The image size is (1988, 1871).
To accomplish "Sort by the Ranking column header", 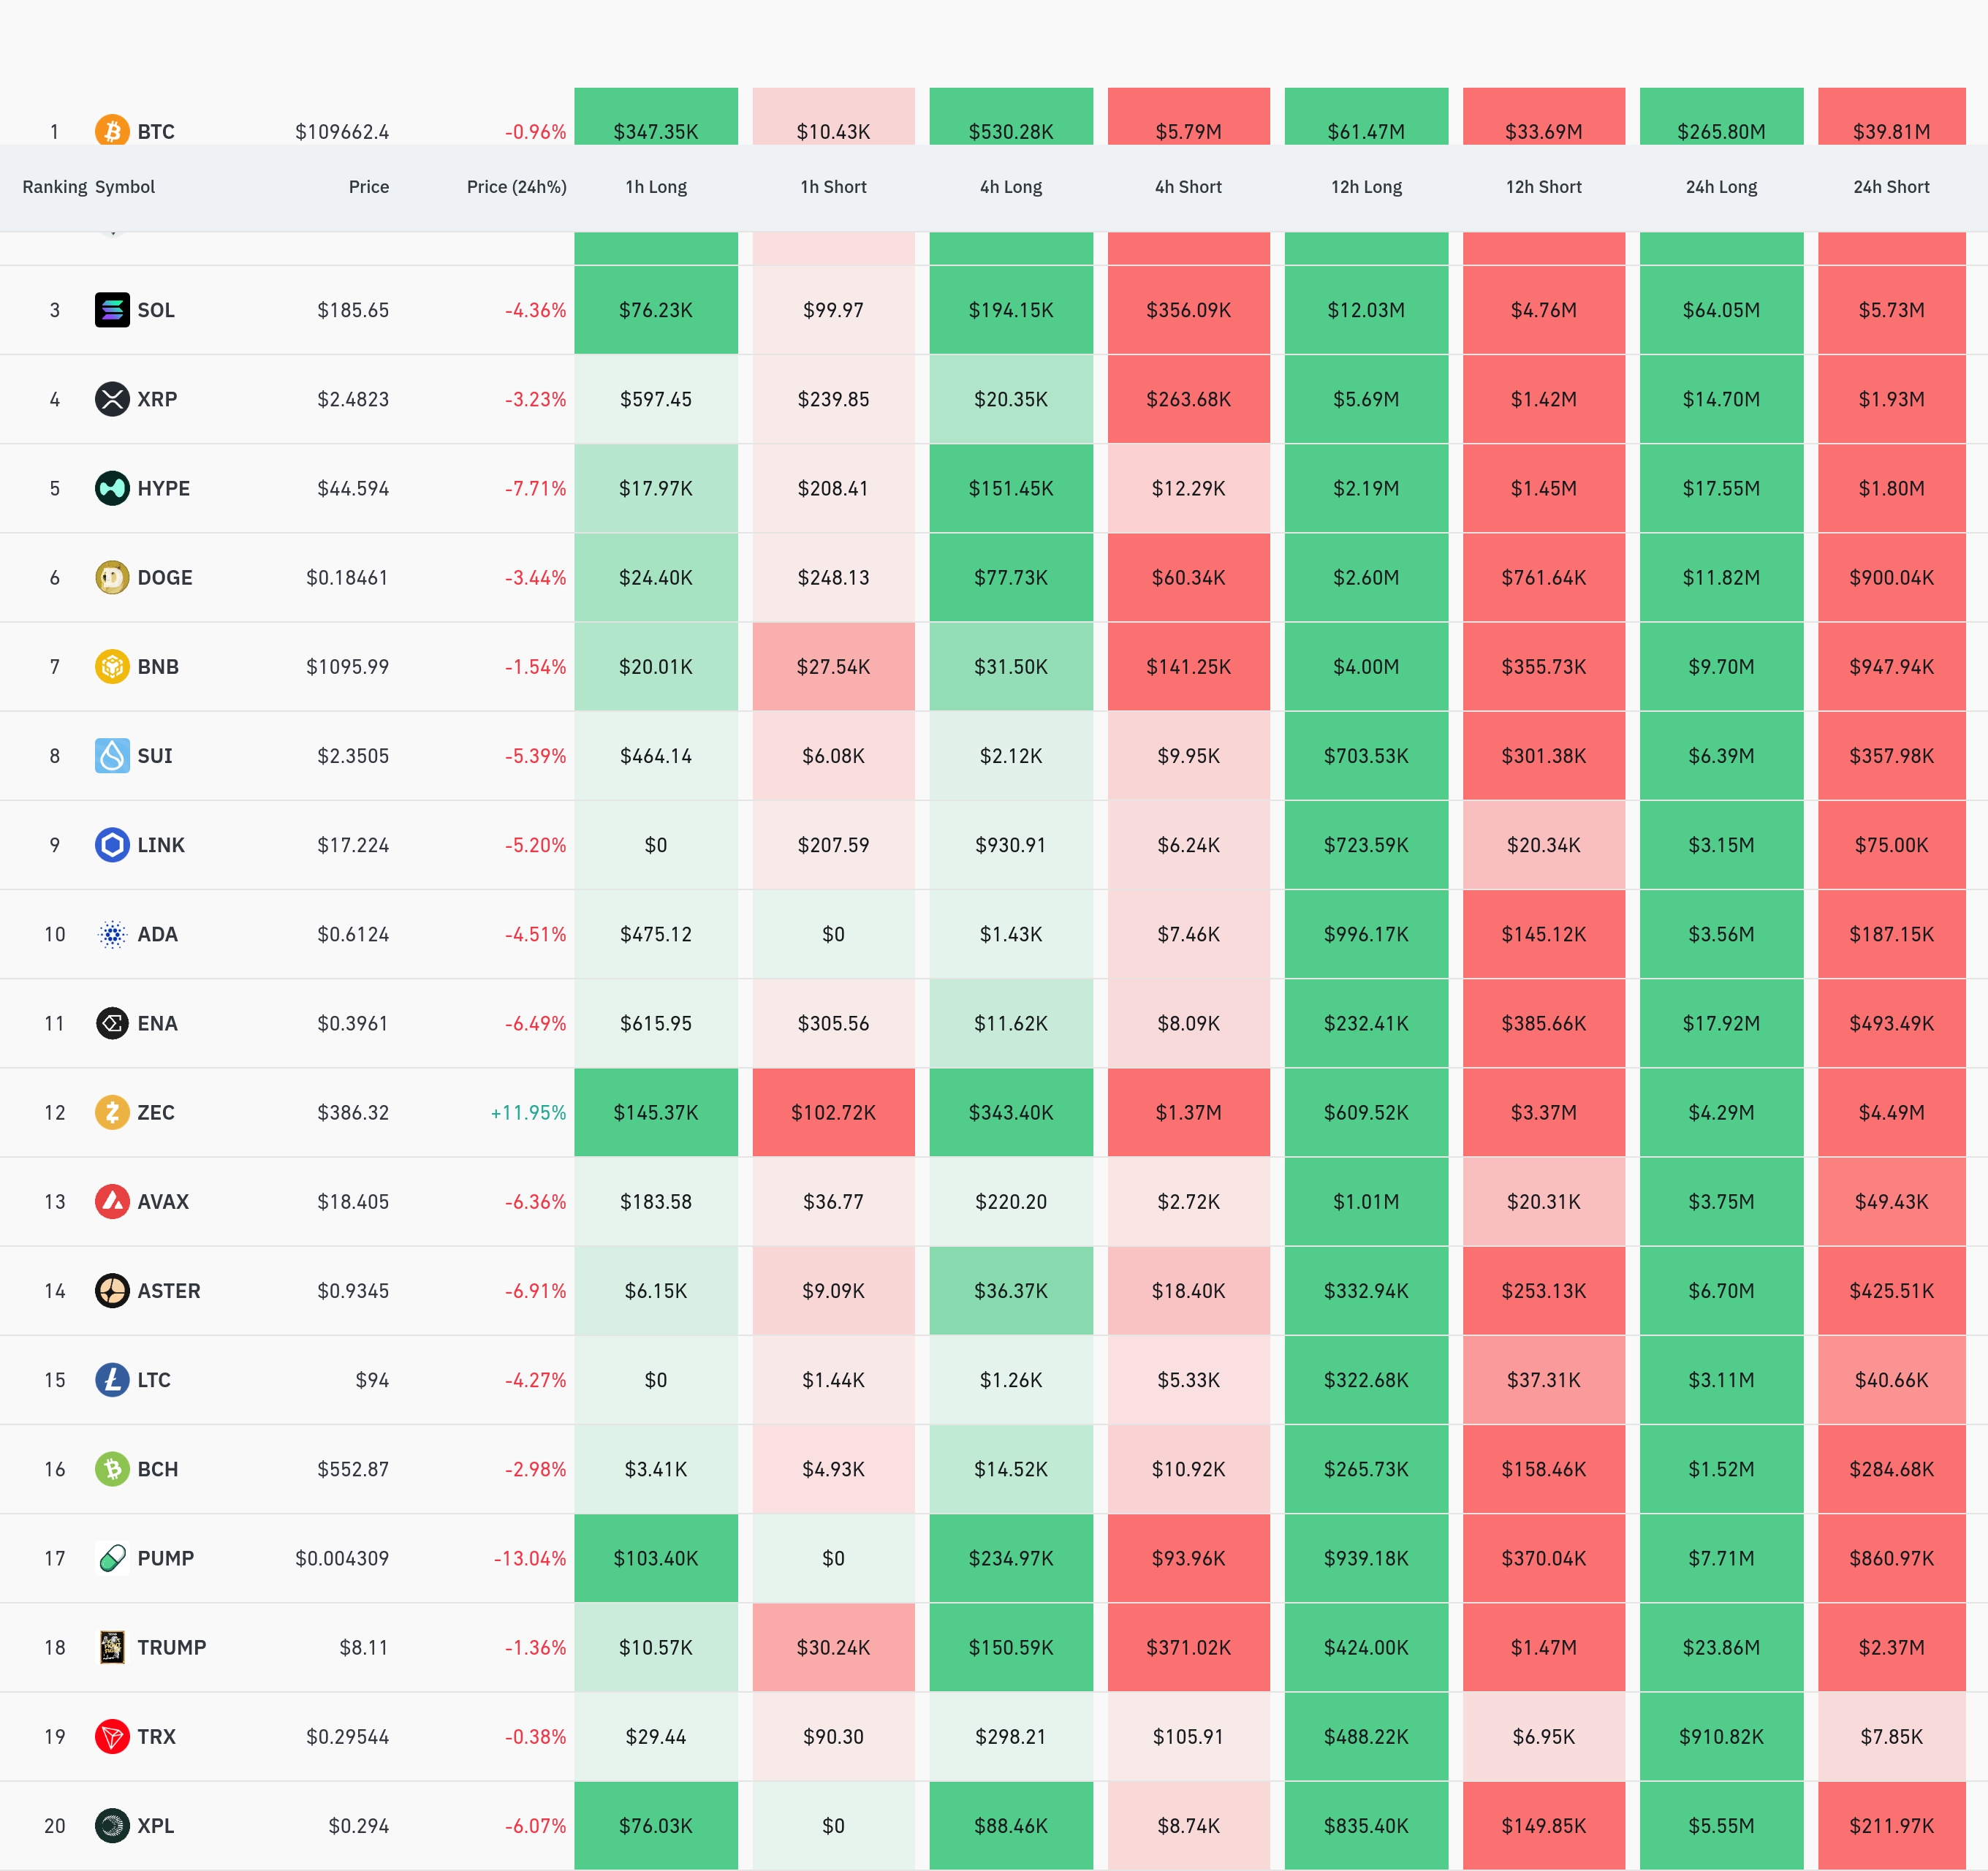I will tap(54, 187).
